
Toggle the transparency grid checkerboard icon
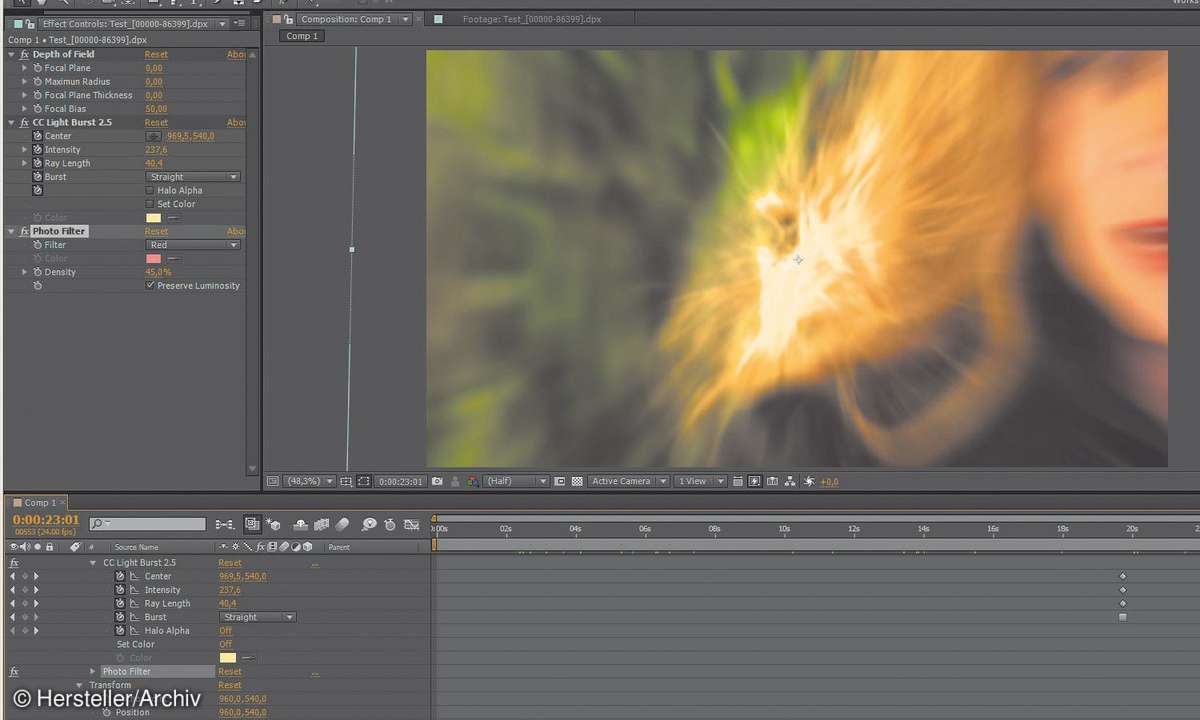pyautogui.click(x=576, y=481)
